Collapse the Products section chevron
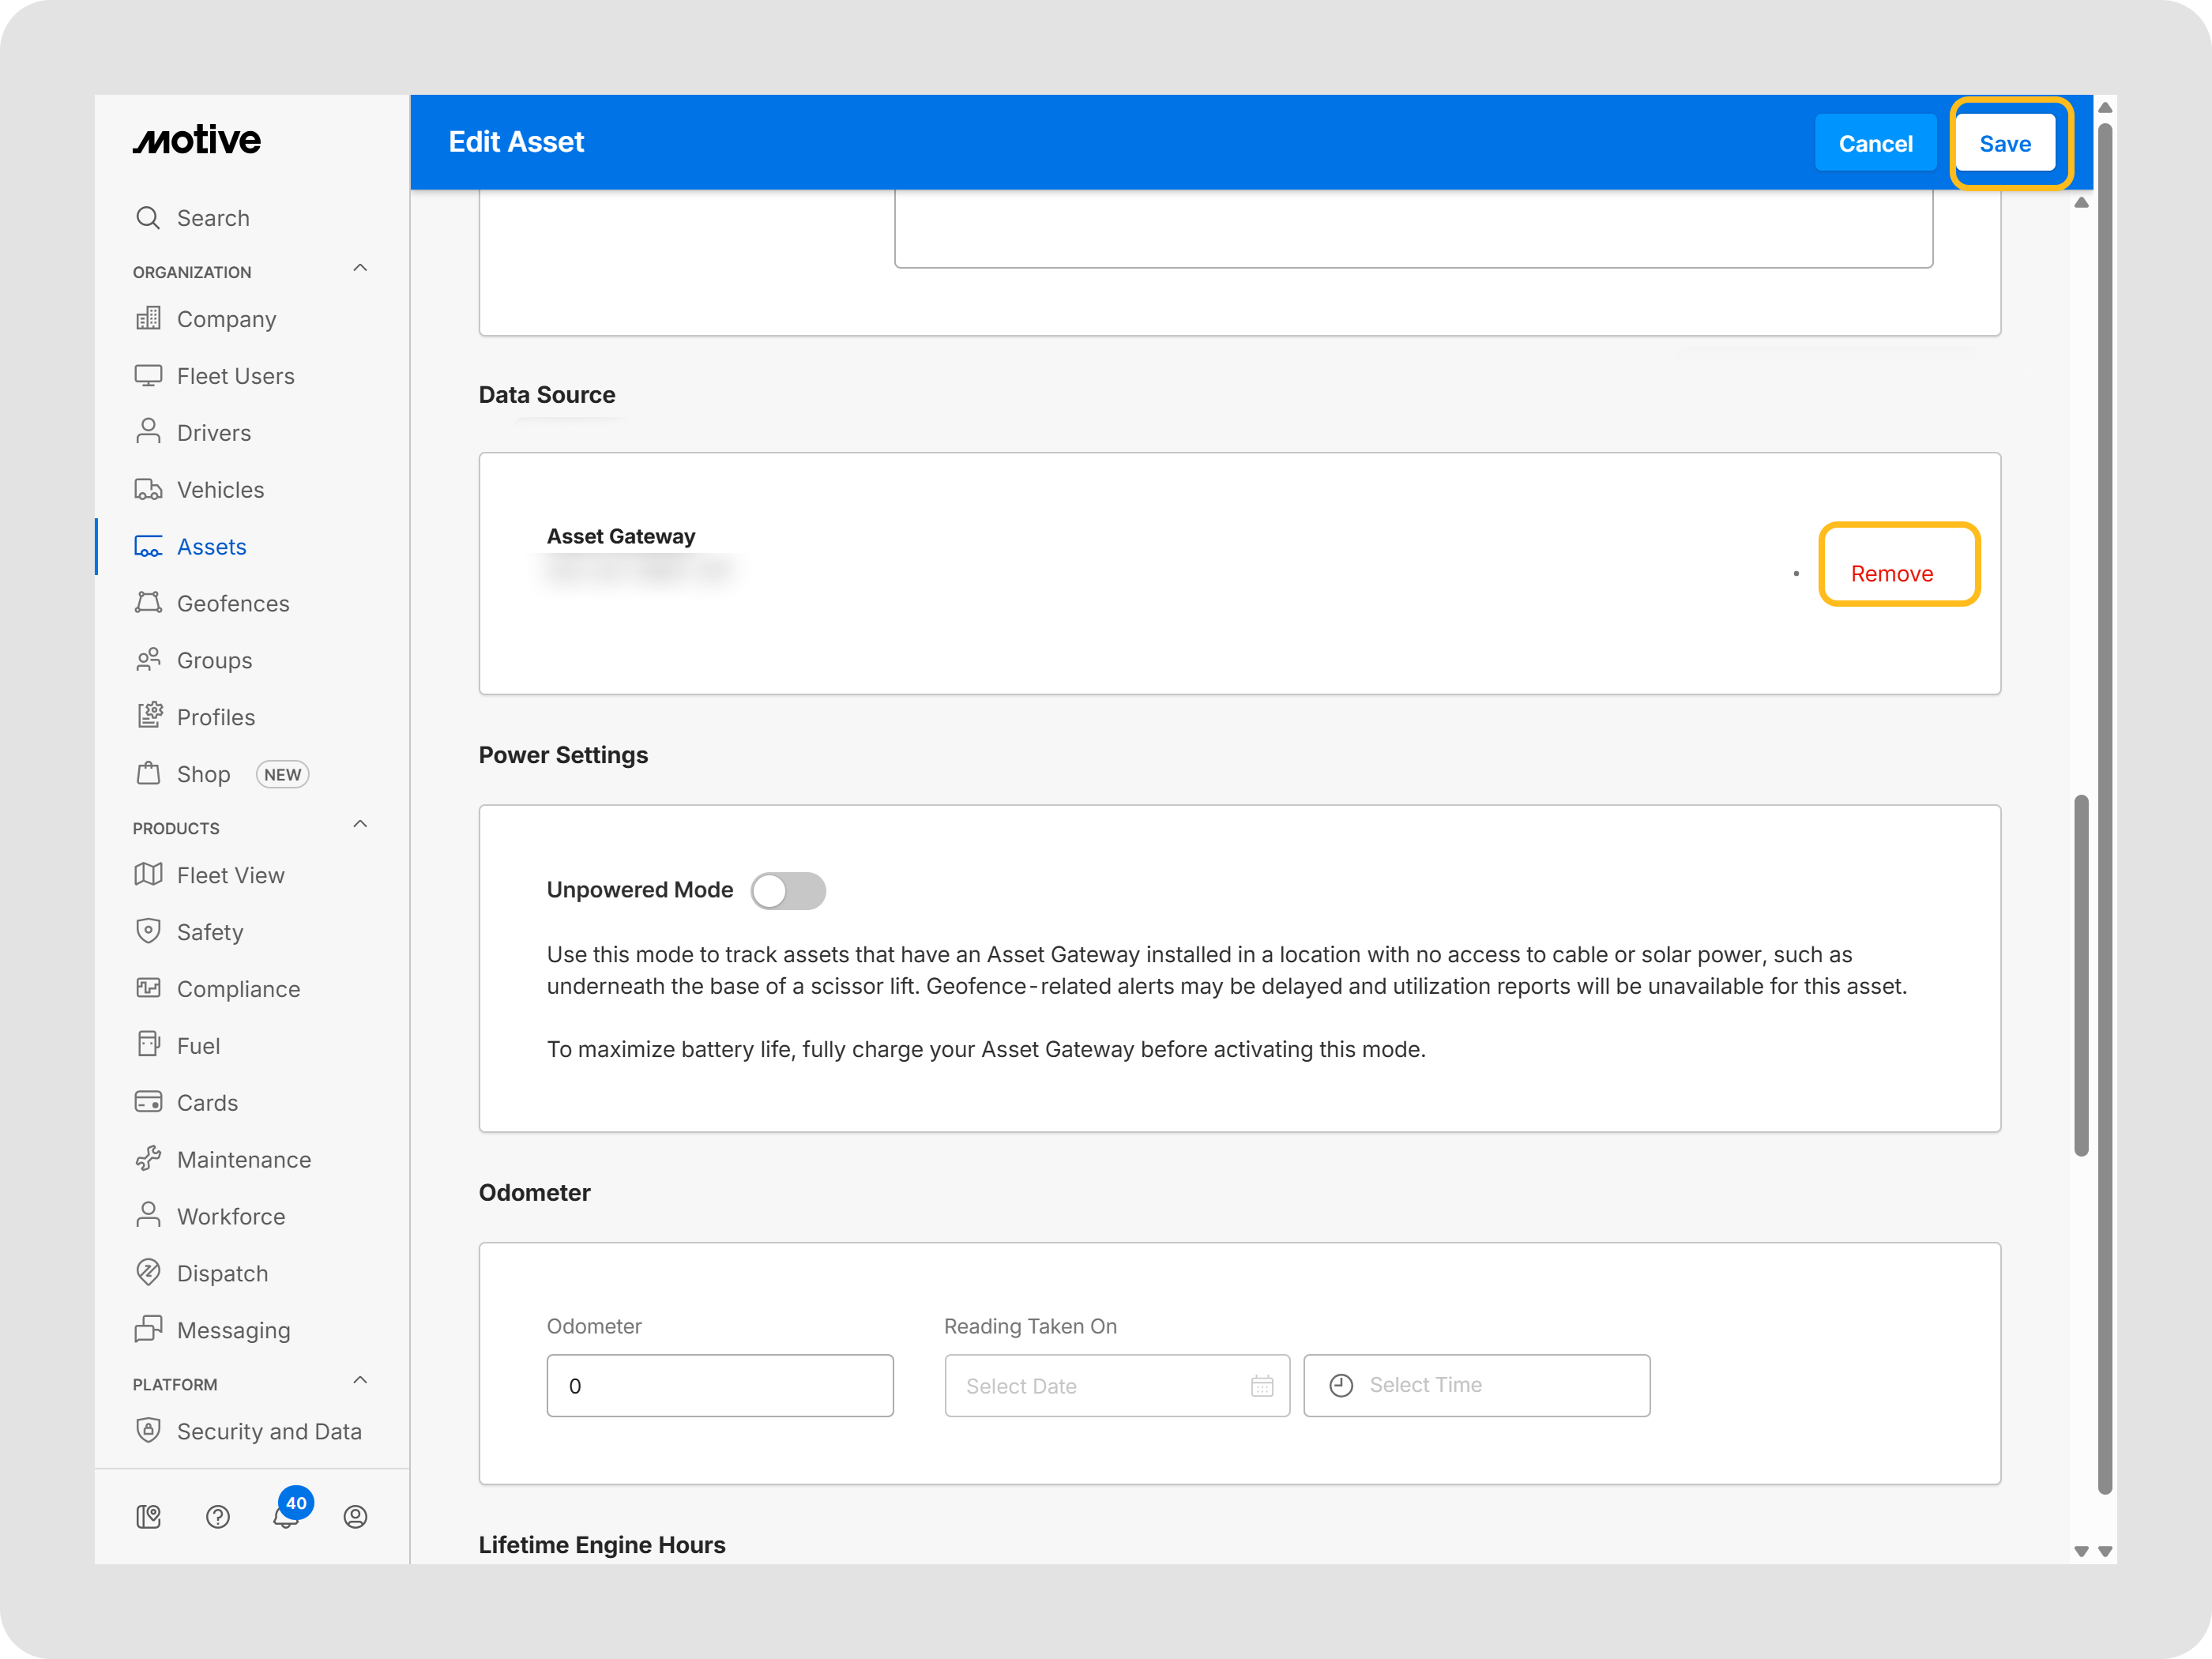This screenshot has width=2212, height=1659. coord(360,824)
